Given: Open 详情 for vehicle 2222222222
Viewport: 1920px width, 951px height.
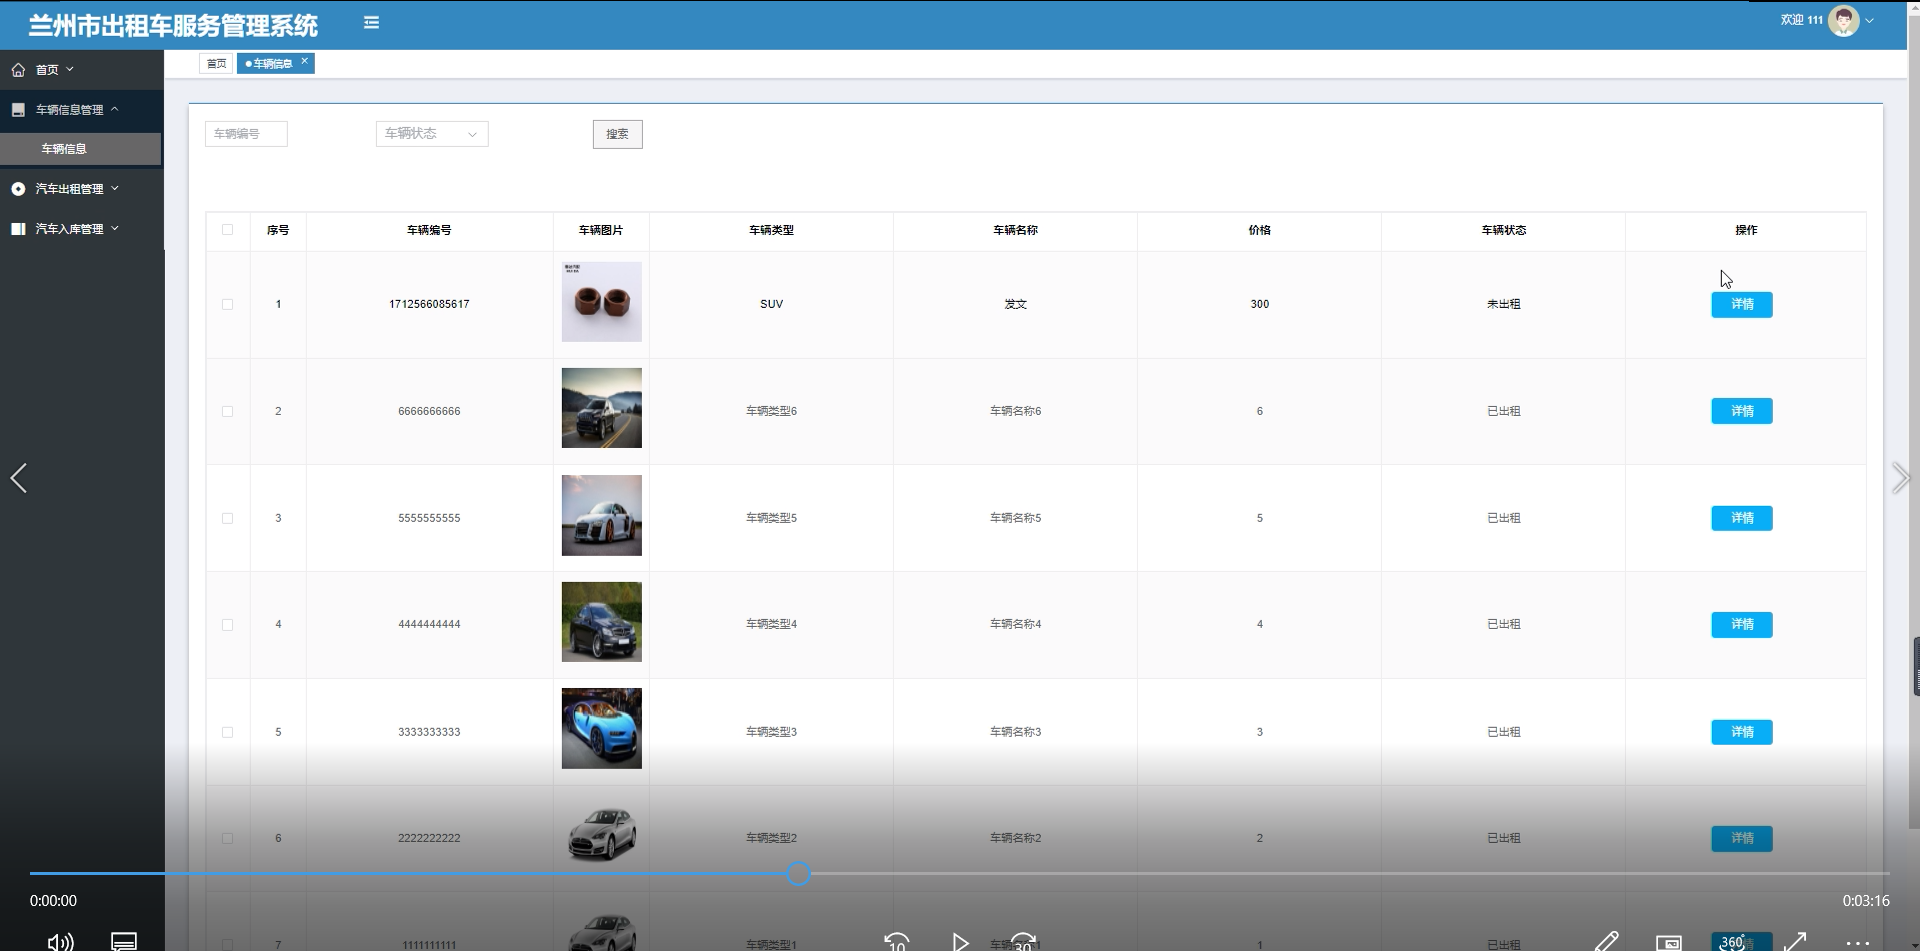Looking at the screenshot, I should [x=1741, y=838].
